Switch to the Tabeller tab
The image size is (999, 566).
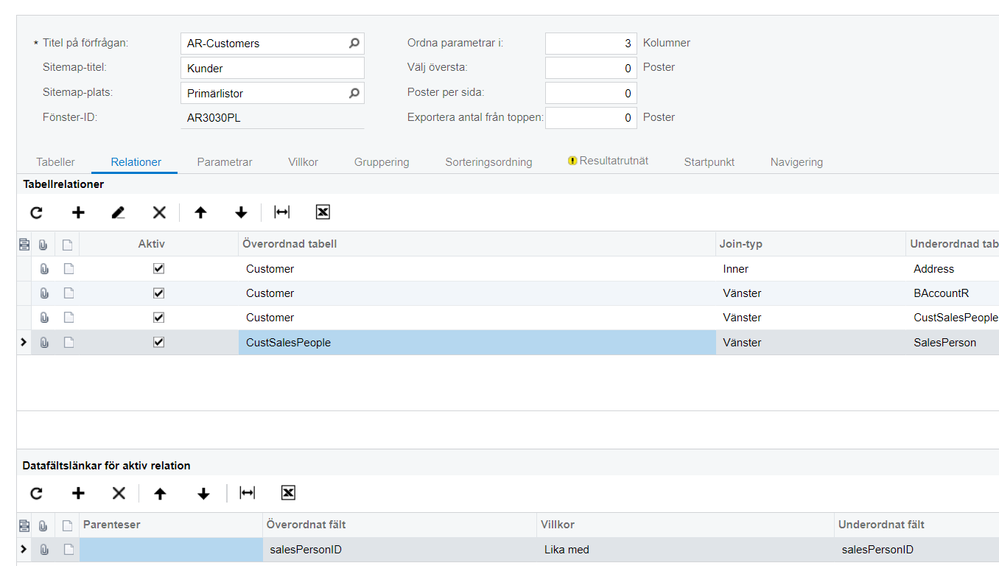pos(55,162)
